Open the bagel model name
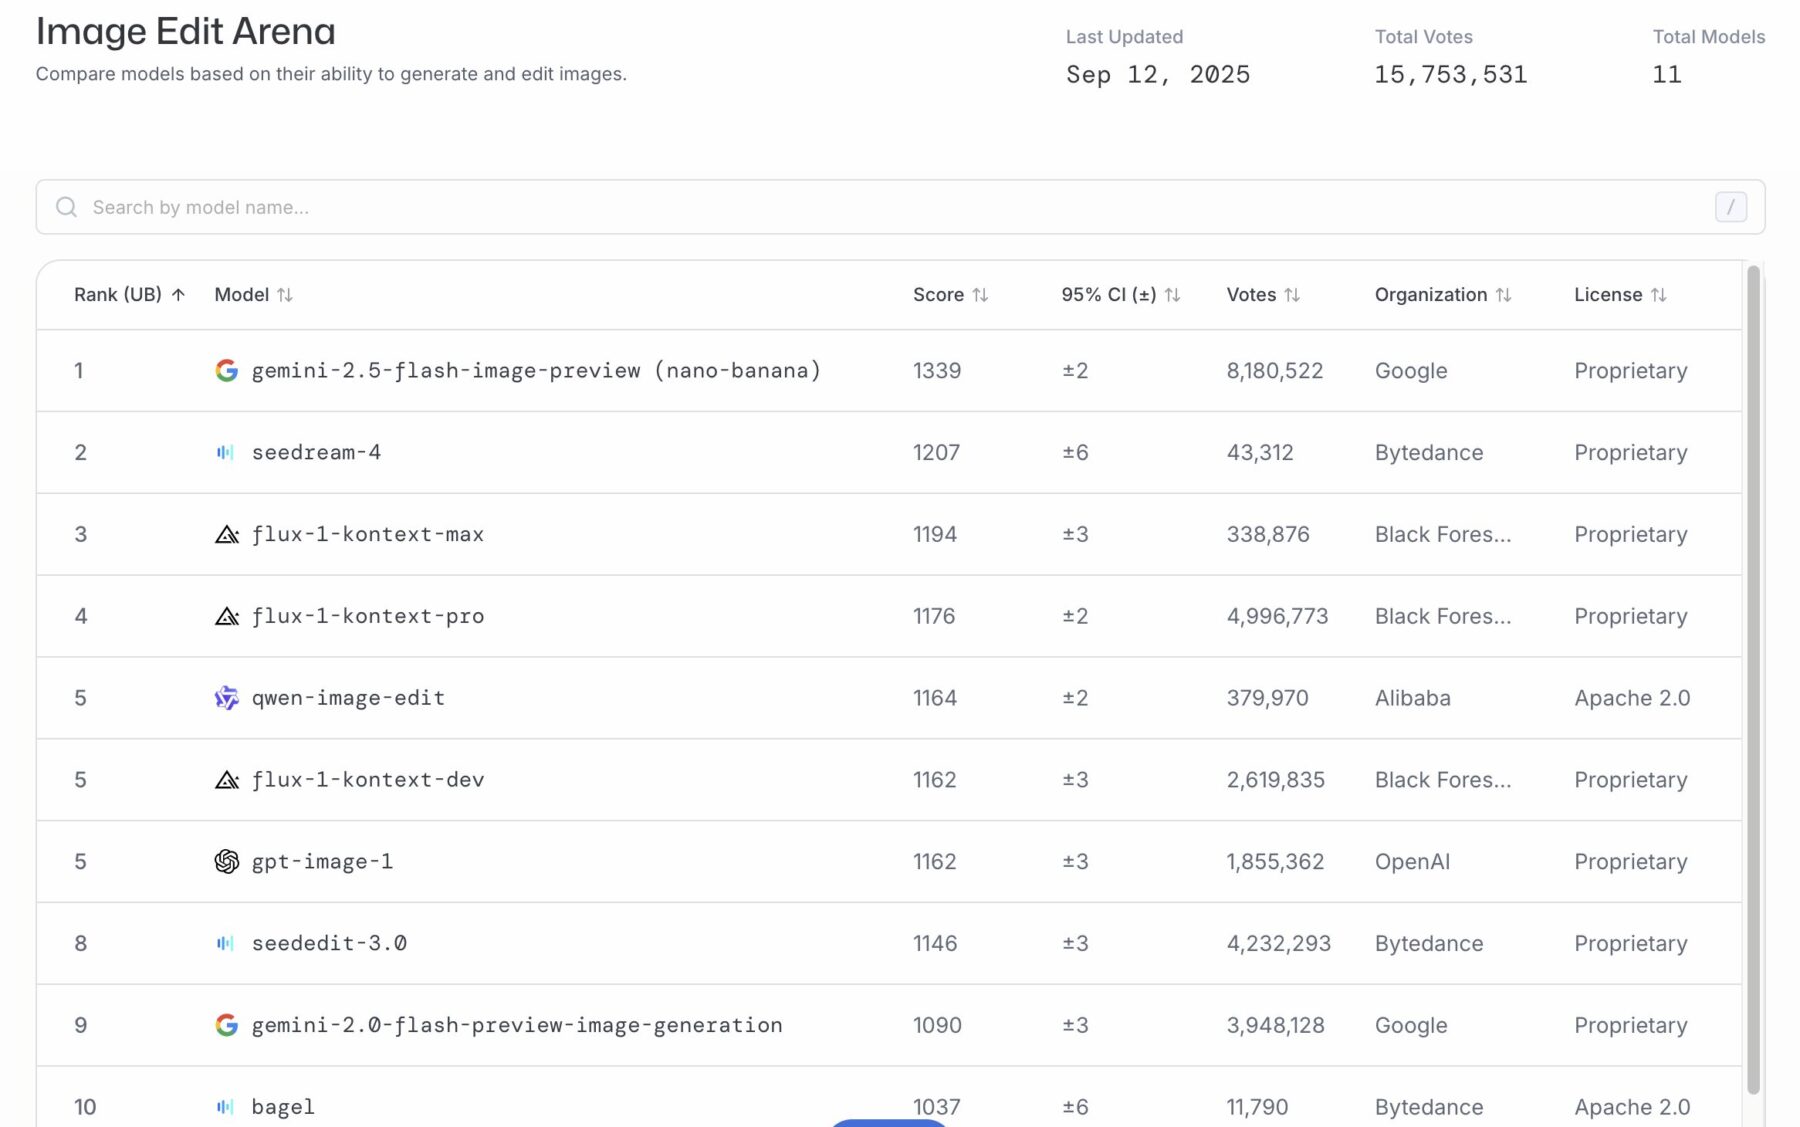The image size is (1800, 1127). (283, 1107)
